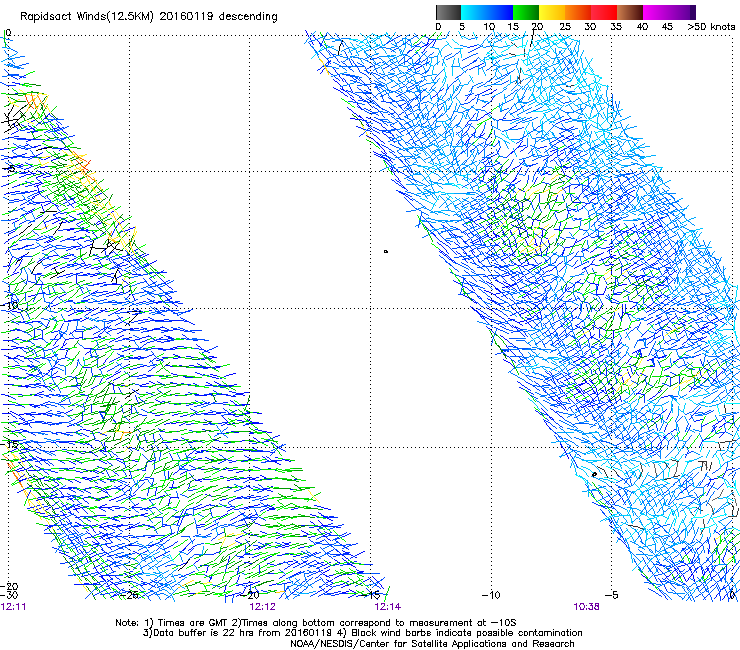This screenshot has height=650, width=740.
Task: Click the small black island mark near 12:14 swath
Action: pyautogui.click(x=386, y=252)
